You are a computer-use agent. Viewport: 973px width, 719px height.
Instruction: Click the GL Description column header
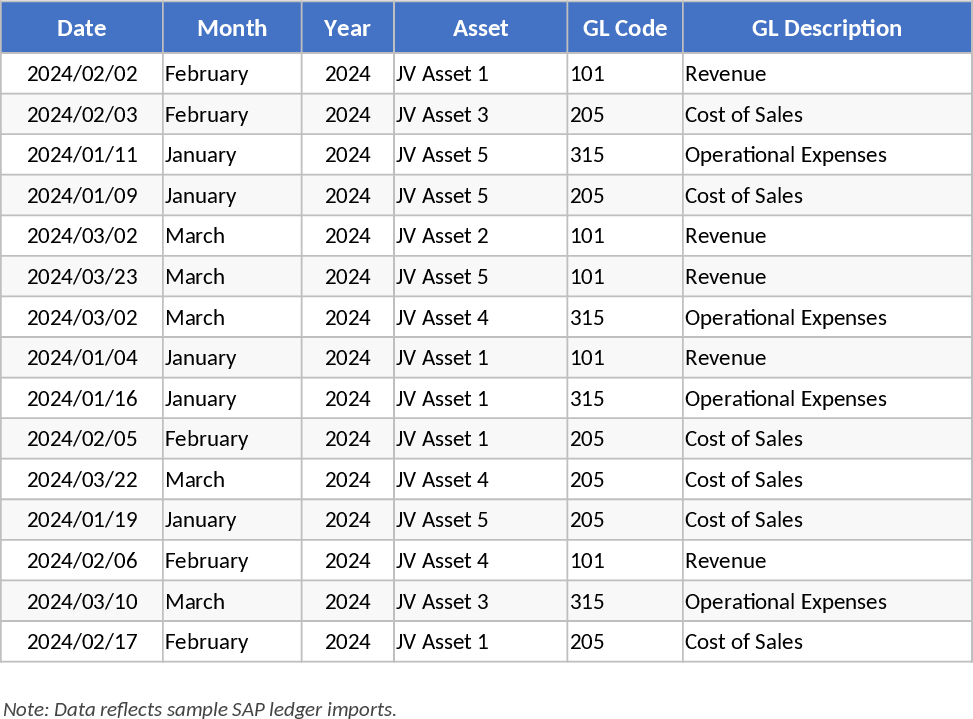(827, 28)
